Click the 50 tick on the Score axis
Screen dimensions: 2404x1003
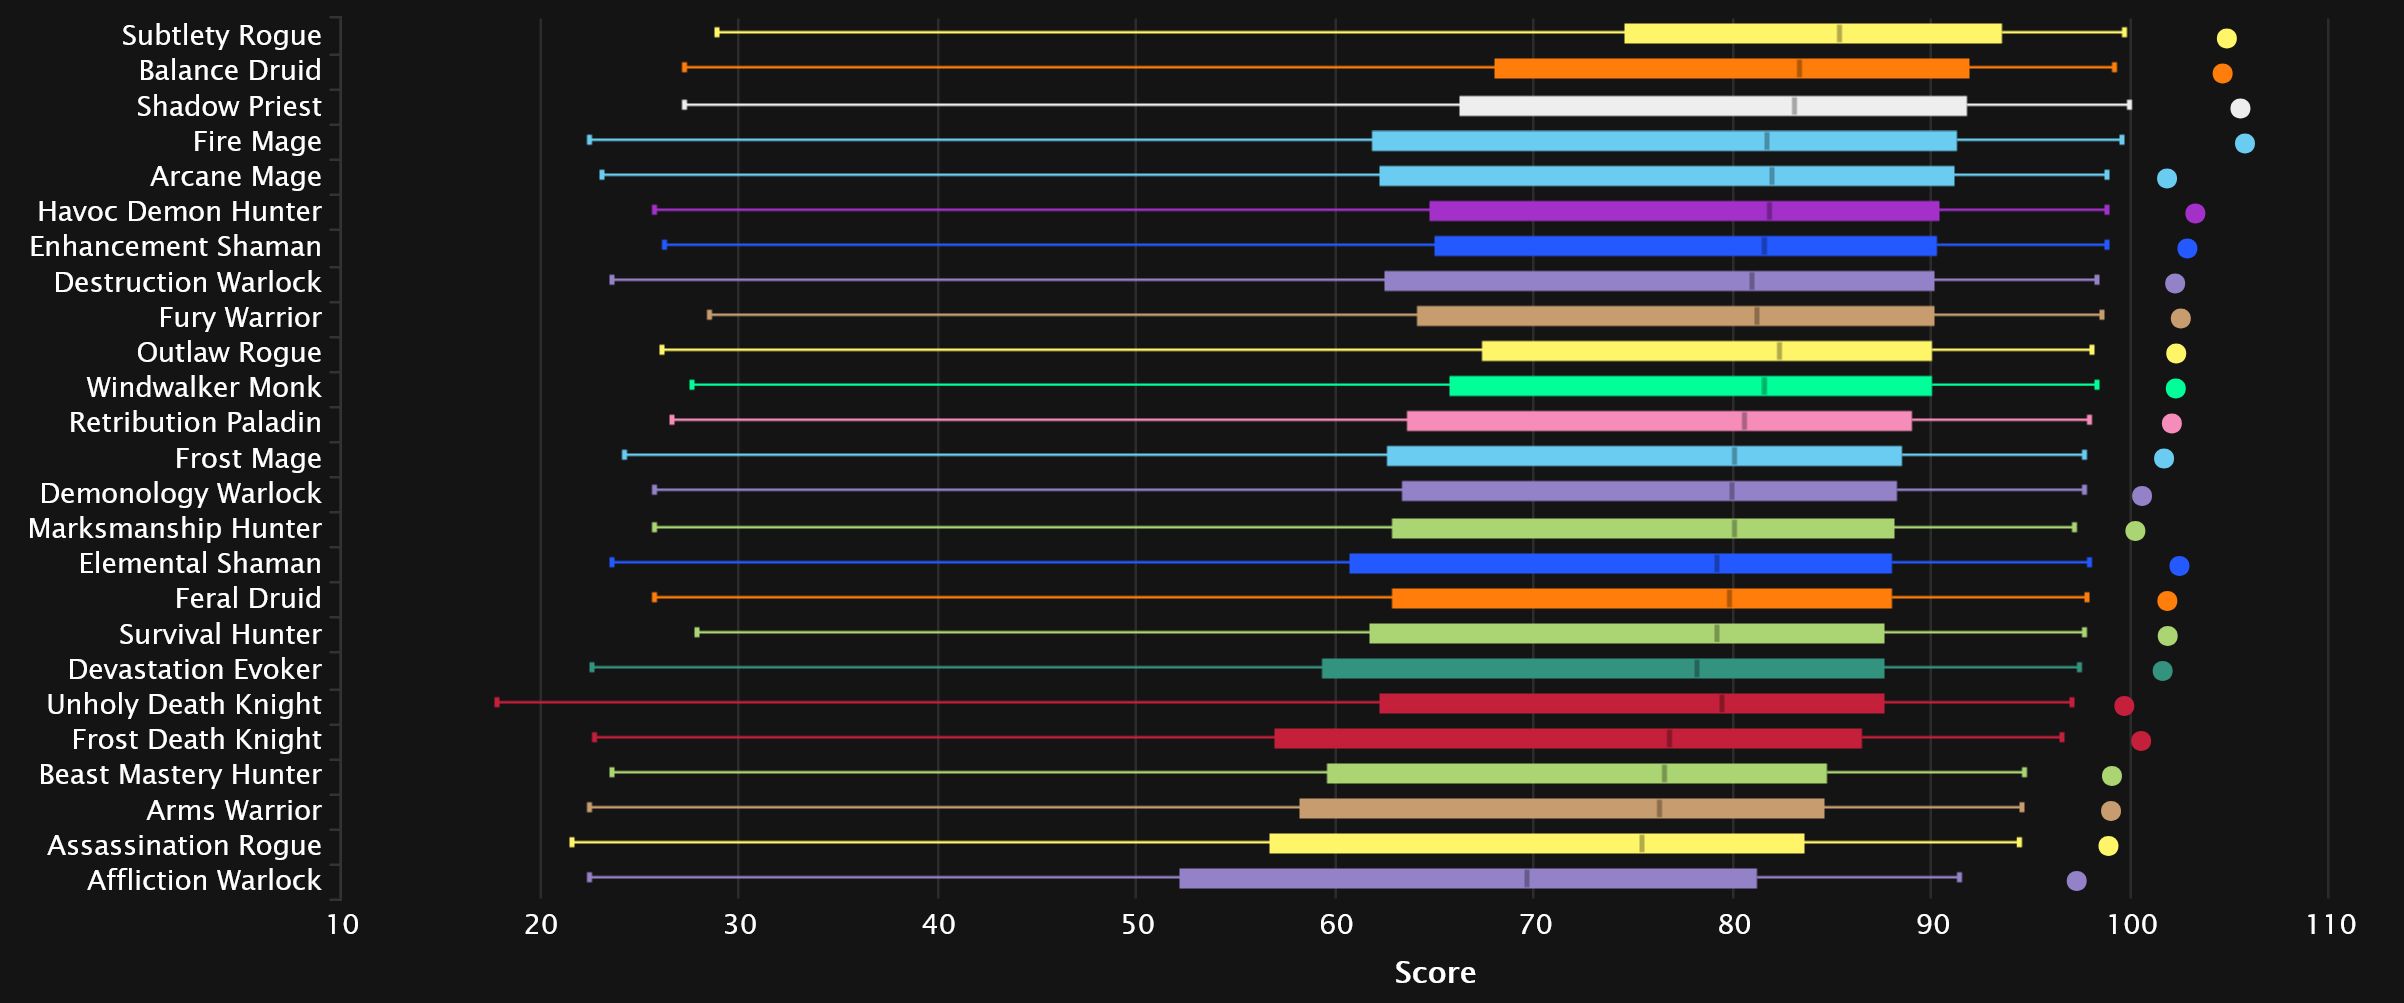1137,924
